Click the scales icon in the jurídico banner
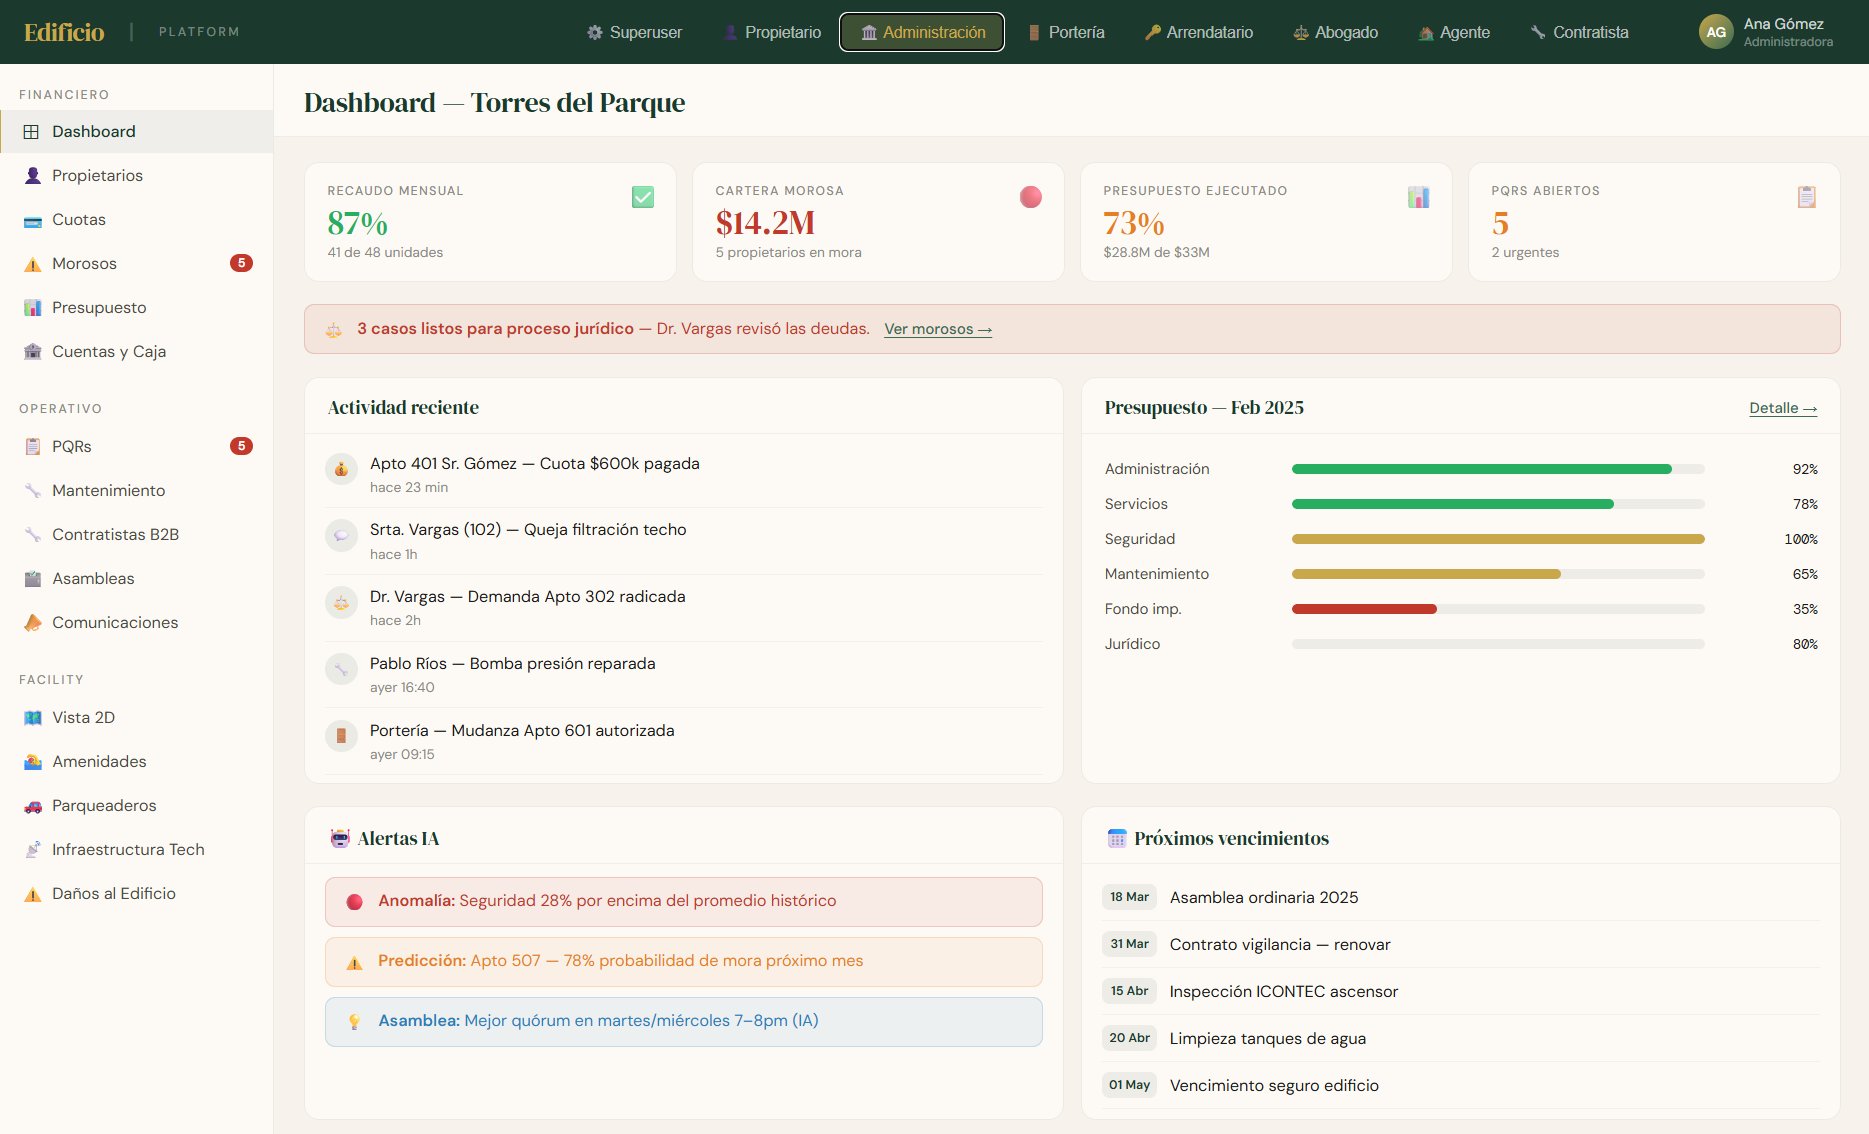Screen dimensions: 1869x1134 [x=334, y=330]
